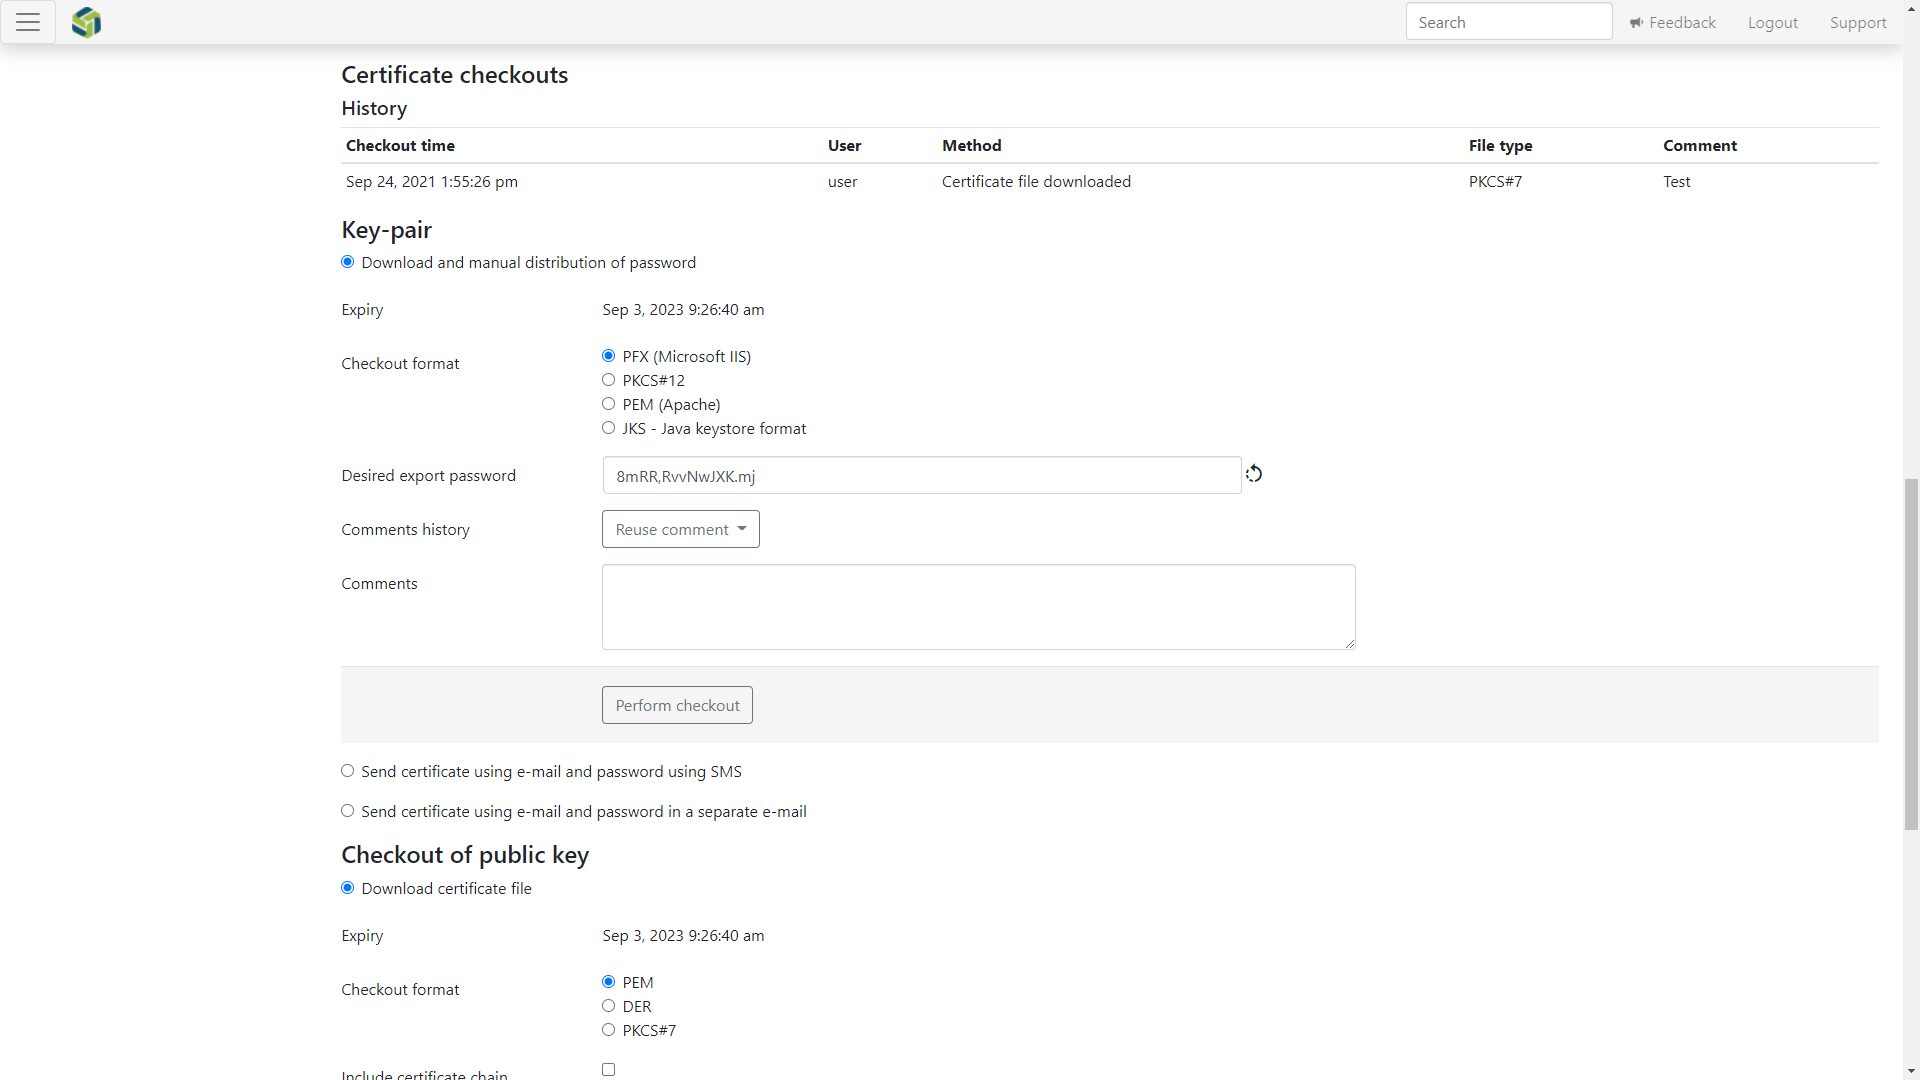Click the Key-pair section header
Viewport: 1920px width, 1080px height.
[x=388, y=229]
